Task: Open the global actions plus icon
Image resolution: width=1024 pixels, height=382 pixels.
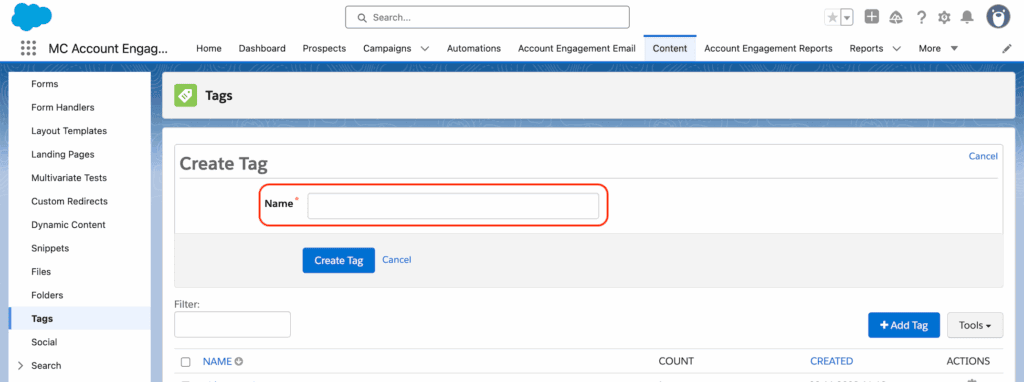Action: coord(872,17)
